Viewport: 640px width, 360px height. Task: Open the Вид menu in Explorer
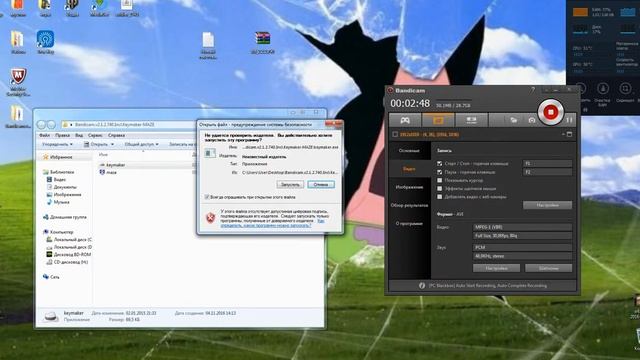point(79,135)
